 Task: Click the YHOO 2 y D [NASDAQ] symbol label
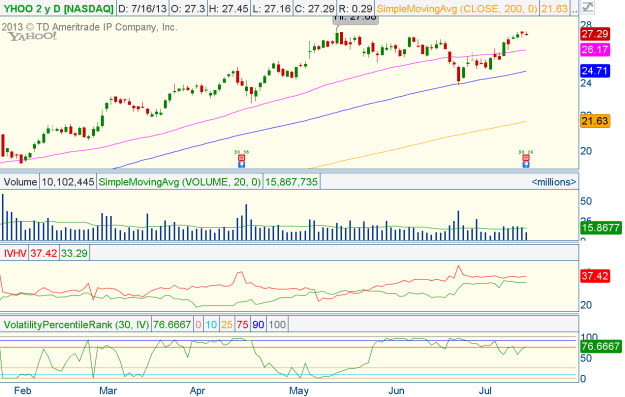click(58, 8)
